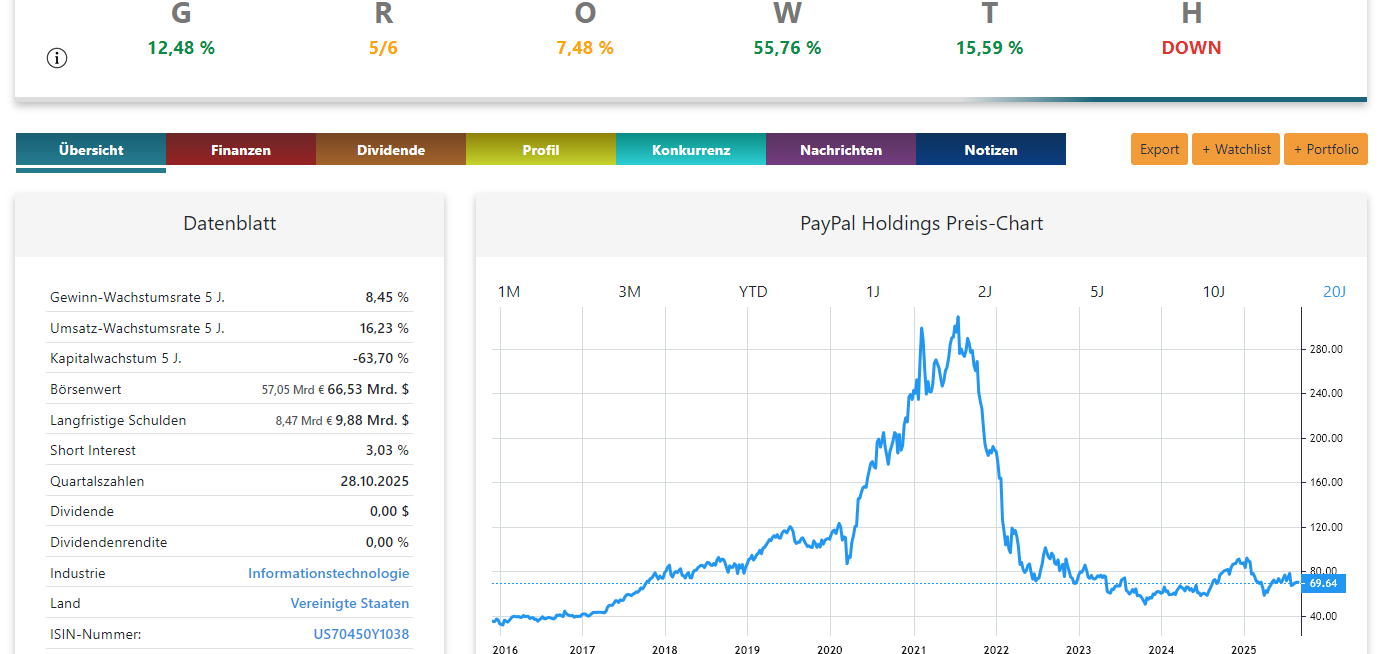Choose the 2J chart range

(985, 292)
